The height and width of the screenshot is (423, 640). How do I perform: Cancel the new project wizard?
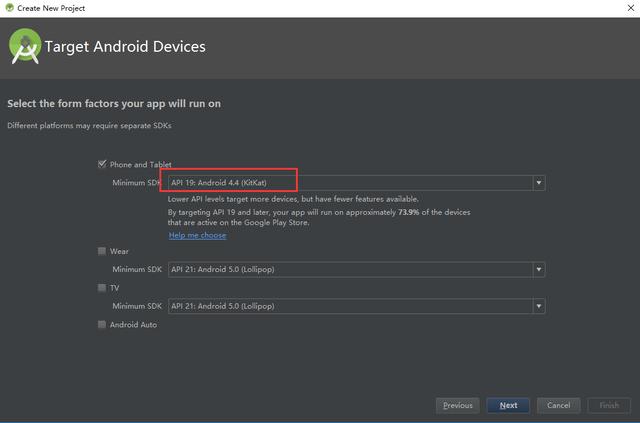coord(558,405)
